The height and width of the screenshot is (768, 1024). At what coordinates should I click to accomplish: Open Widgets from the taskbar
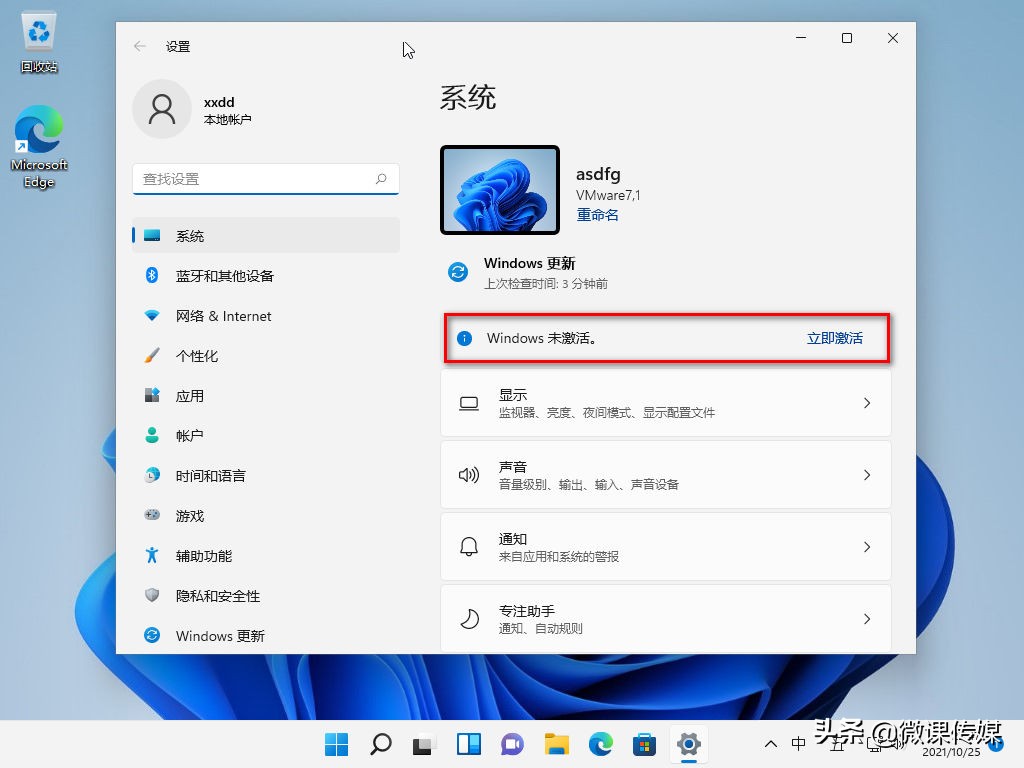pyautogui.click(x=468, y=744)
